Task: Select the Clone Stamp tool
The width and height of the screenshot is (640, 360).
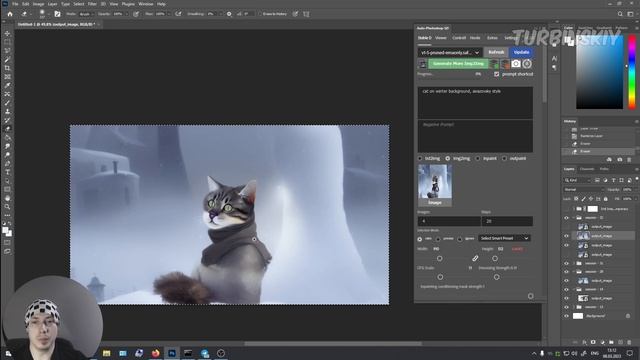Action: tap(7, 111)
